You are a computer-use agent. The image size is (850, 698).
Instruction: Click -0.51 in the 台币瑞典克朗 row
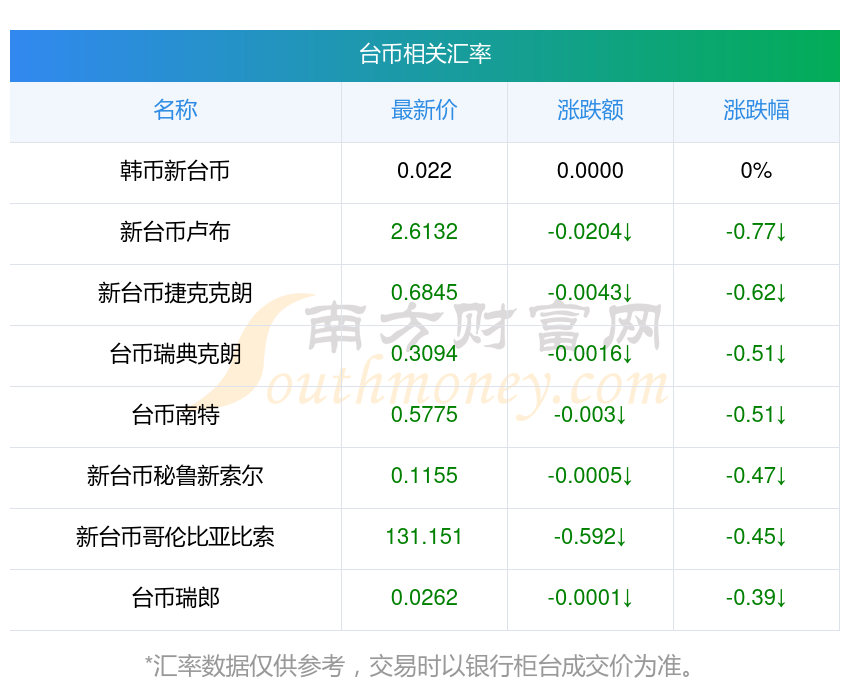pos(756,354)
